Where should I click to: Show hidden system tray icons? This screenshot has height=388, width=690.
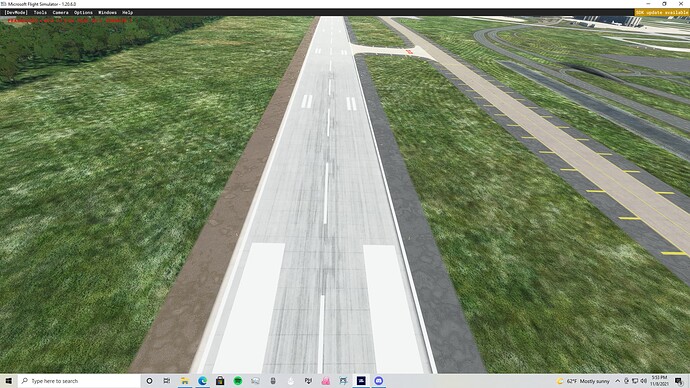(617, 381)
